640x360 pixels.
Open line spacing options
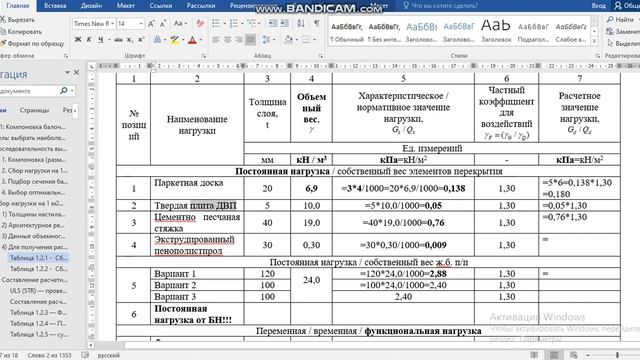coord(267,40)
